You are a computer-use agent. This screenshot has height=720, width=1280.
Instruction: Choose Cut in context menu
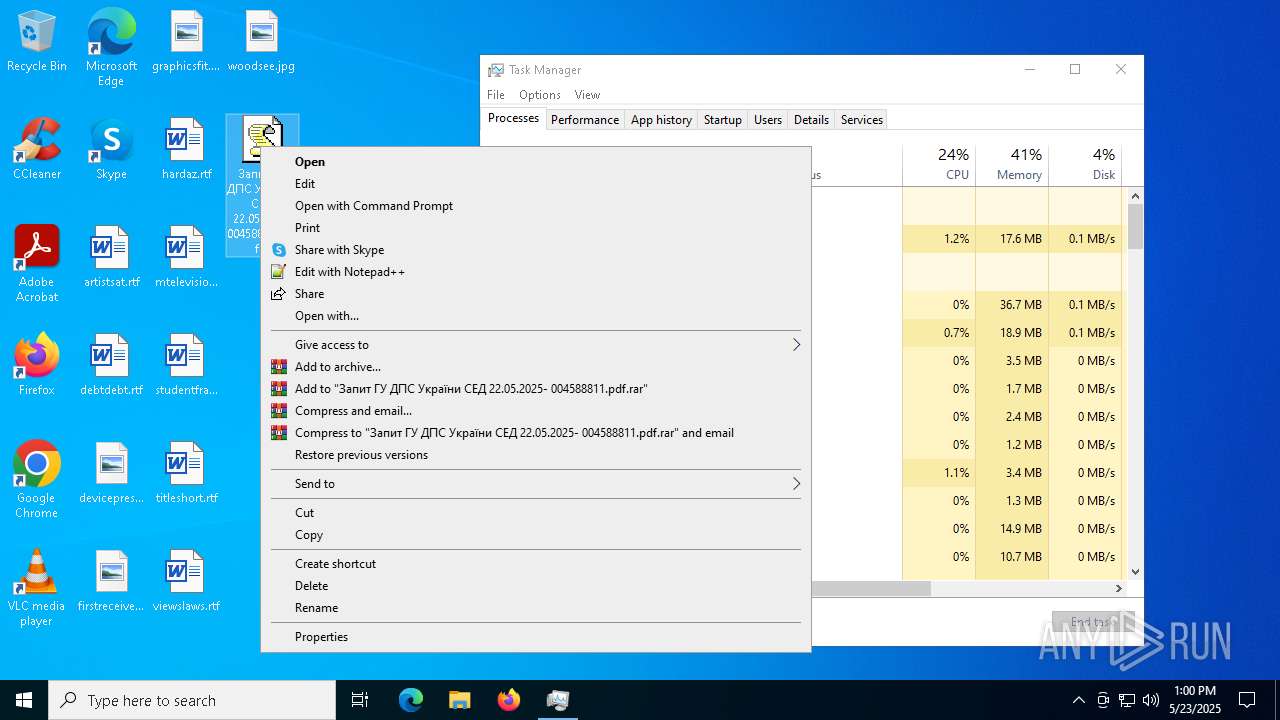point(536,513)
